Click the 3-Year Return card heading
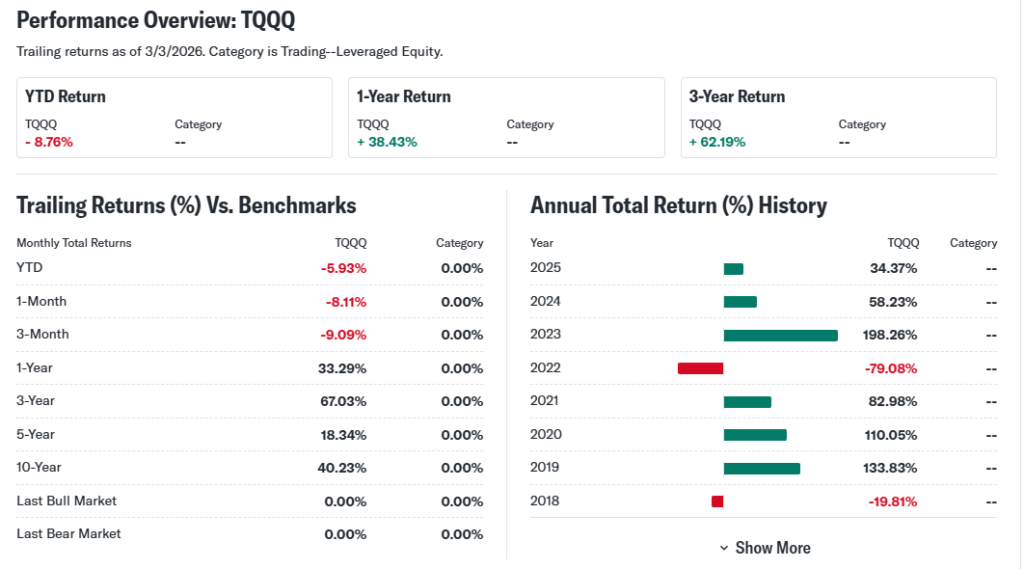This screenshot has width=1024, height=569. click(x=737, y=97)
